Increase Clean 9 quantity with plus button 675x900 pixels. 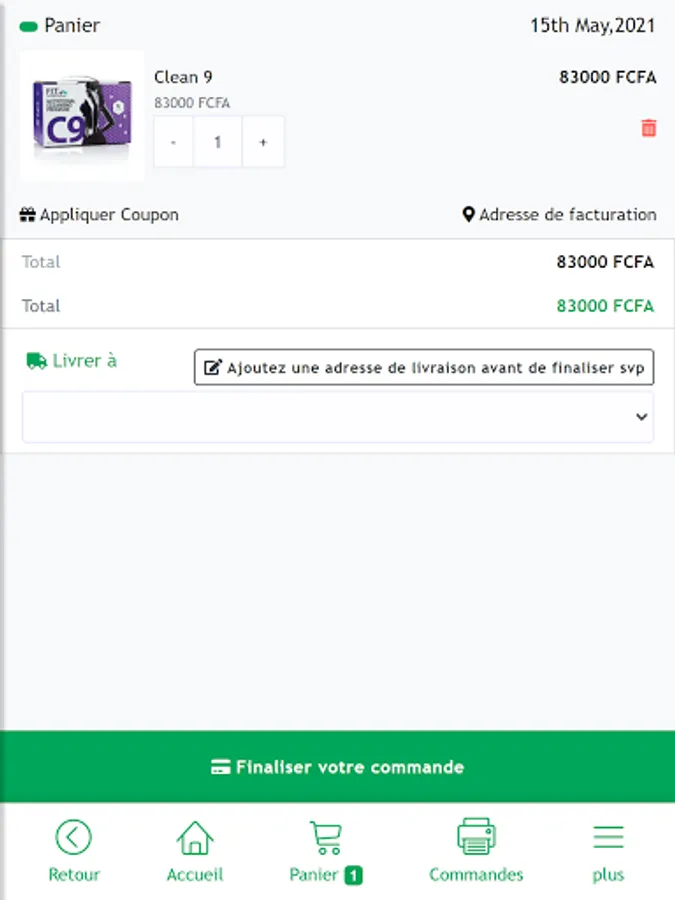coord(263,142)
